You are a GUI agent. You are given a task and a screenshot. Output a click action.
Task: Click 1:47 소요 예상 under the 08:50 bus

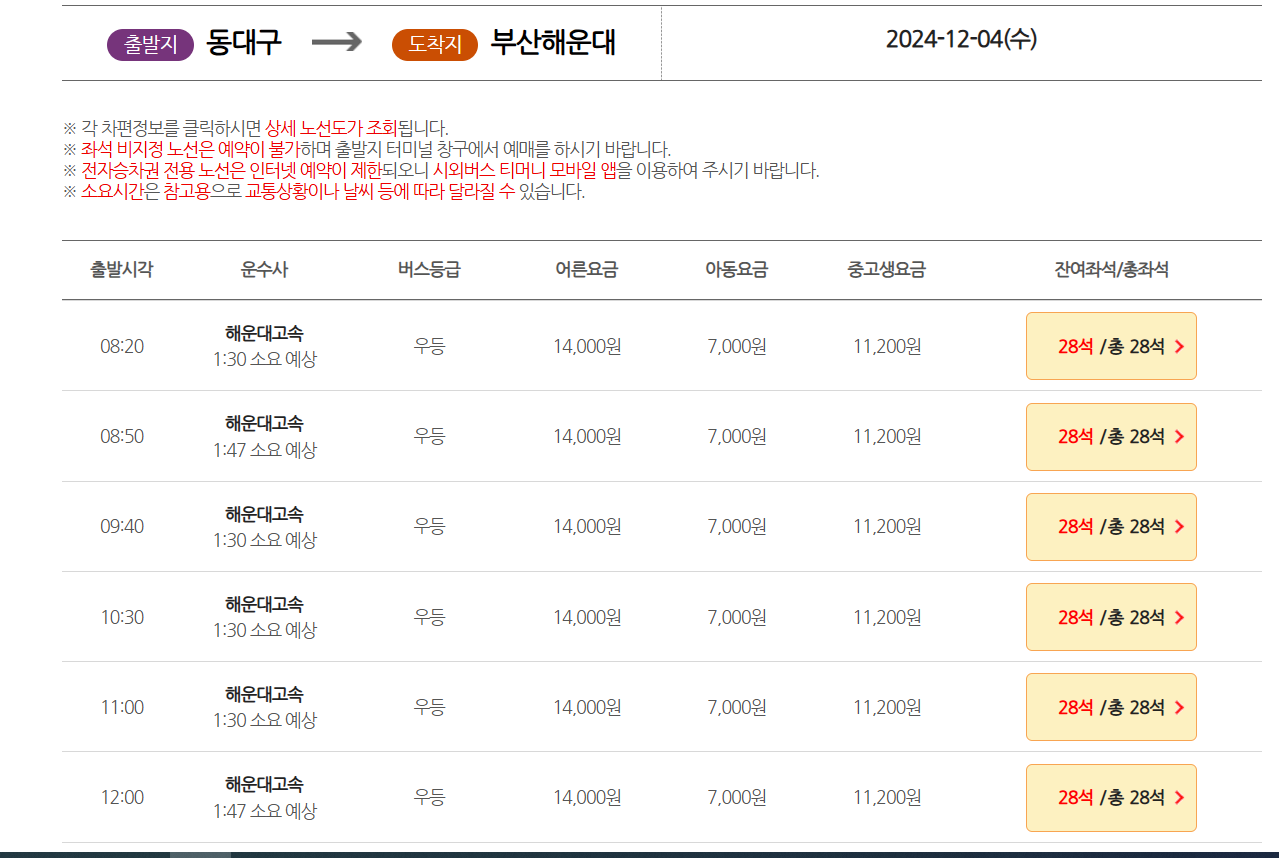coord(264,450)
